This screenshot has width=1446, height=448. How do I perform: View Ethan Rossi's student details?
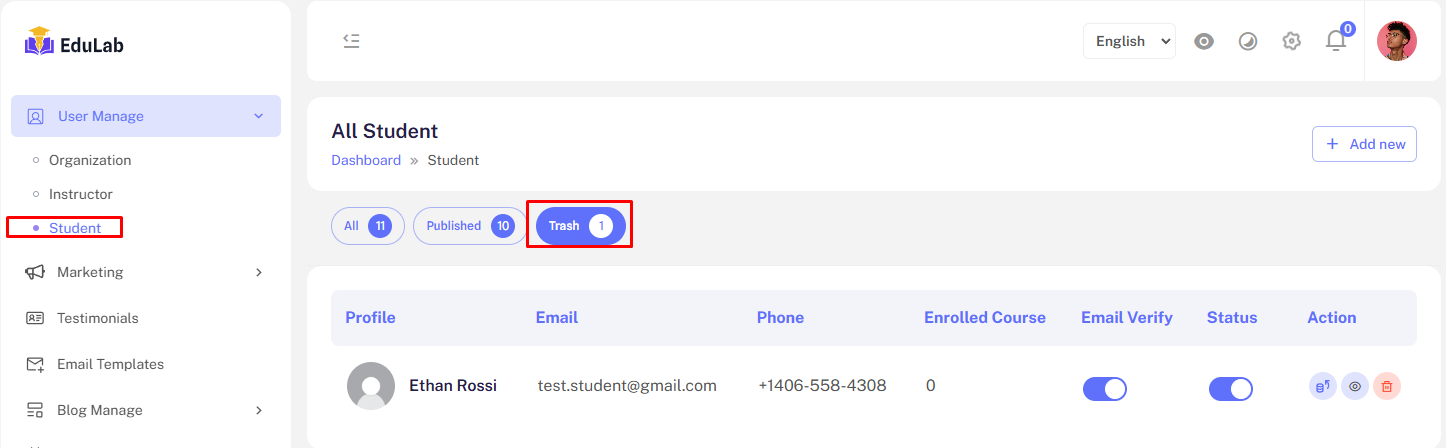coord(1355,386)
